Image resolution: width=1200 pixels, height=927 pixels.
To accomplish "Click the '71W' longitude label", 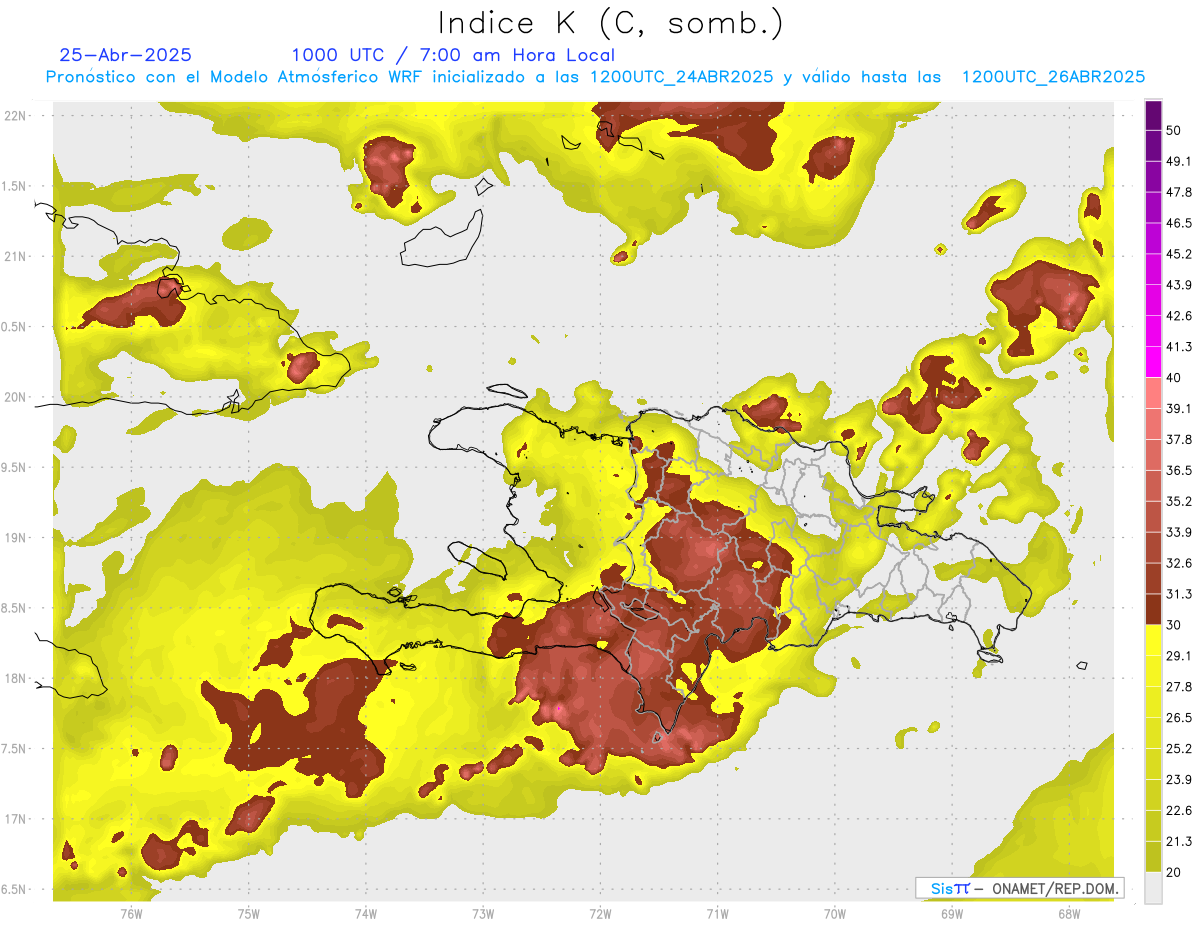I will 717,913.
